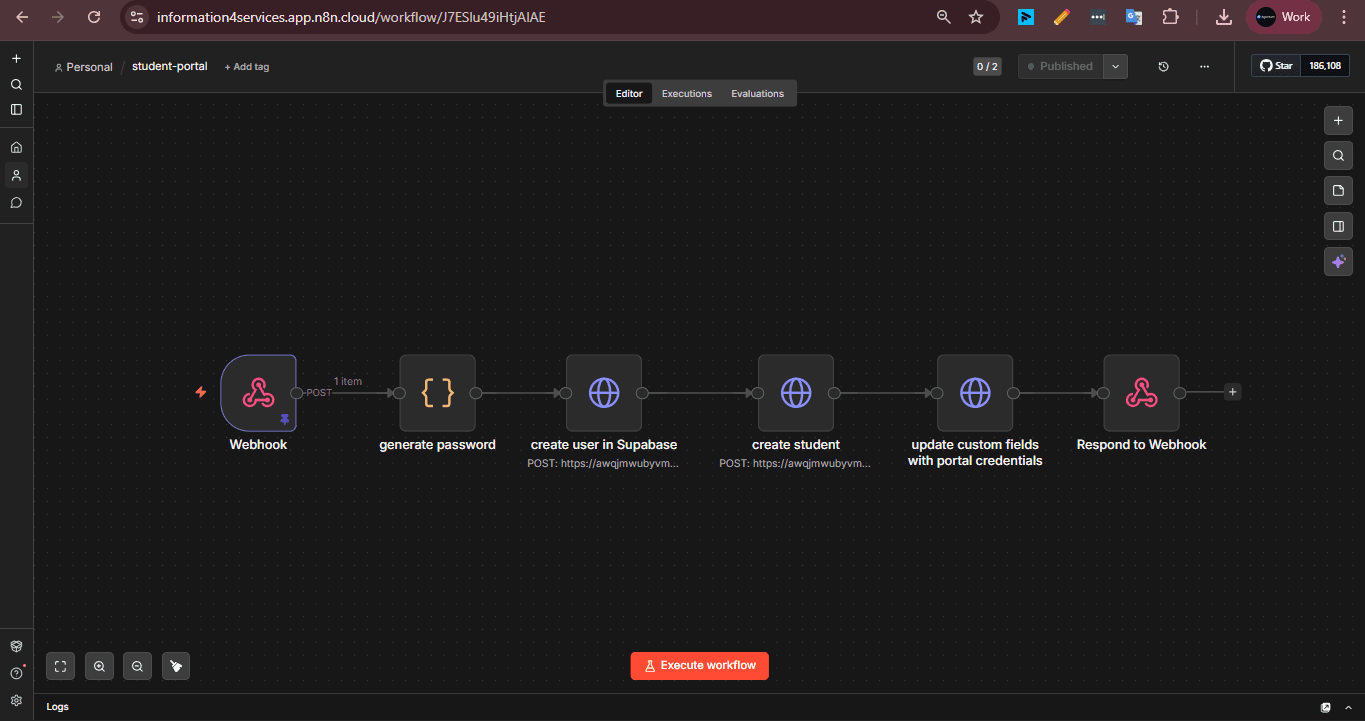Add node after Respond to Webhook
The height and width of the screenshot is (721, 1365).
coord(1232,392)
